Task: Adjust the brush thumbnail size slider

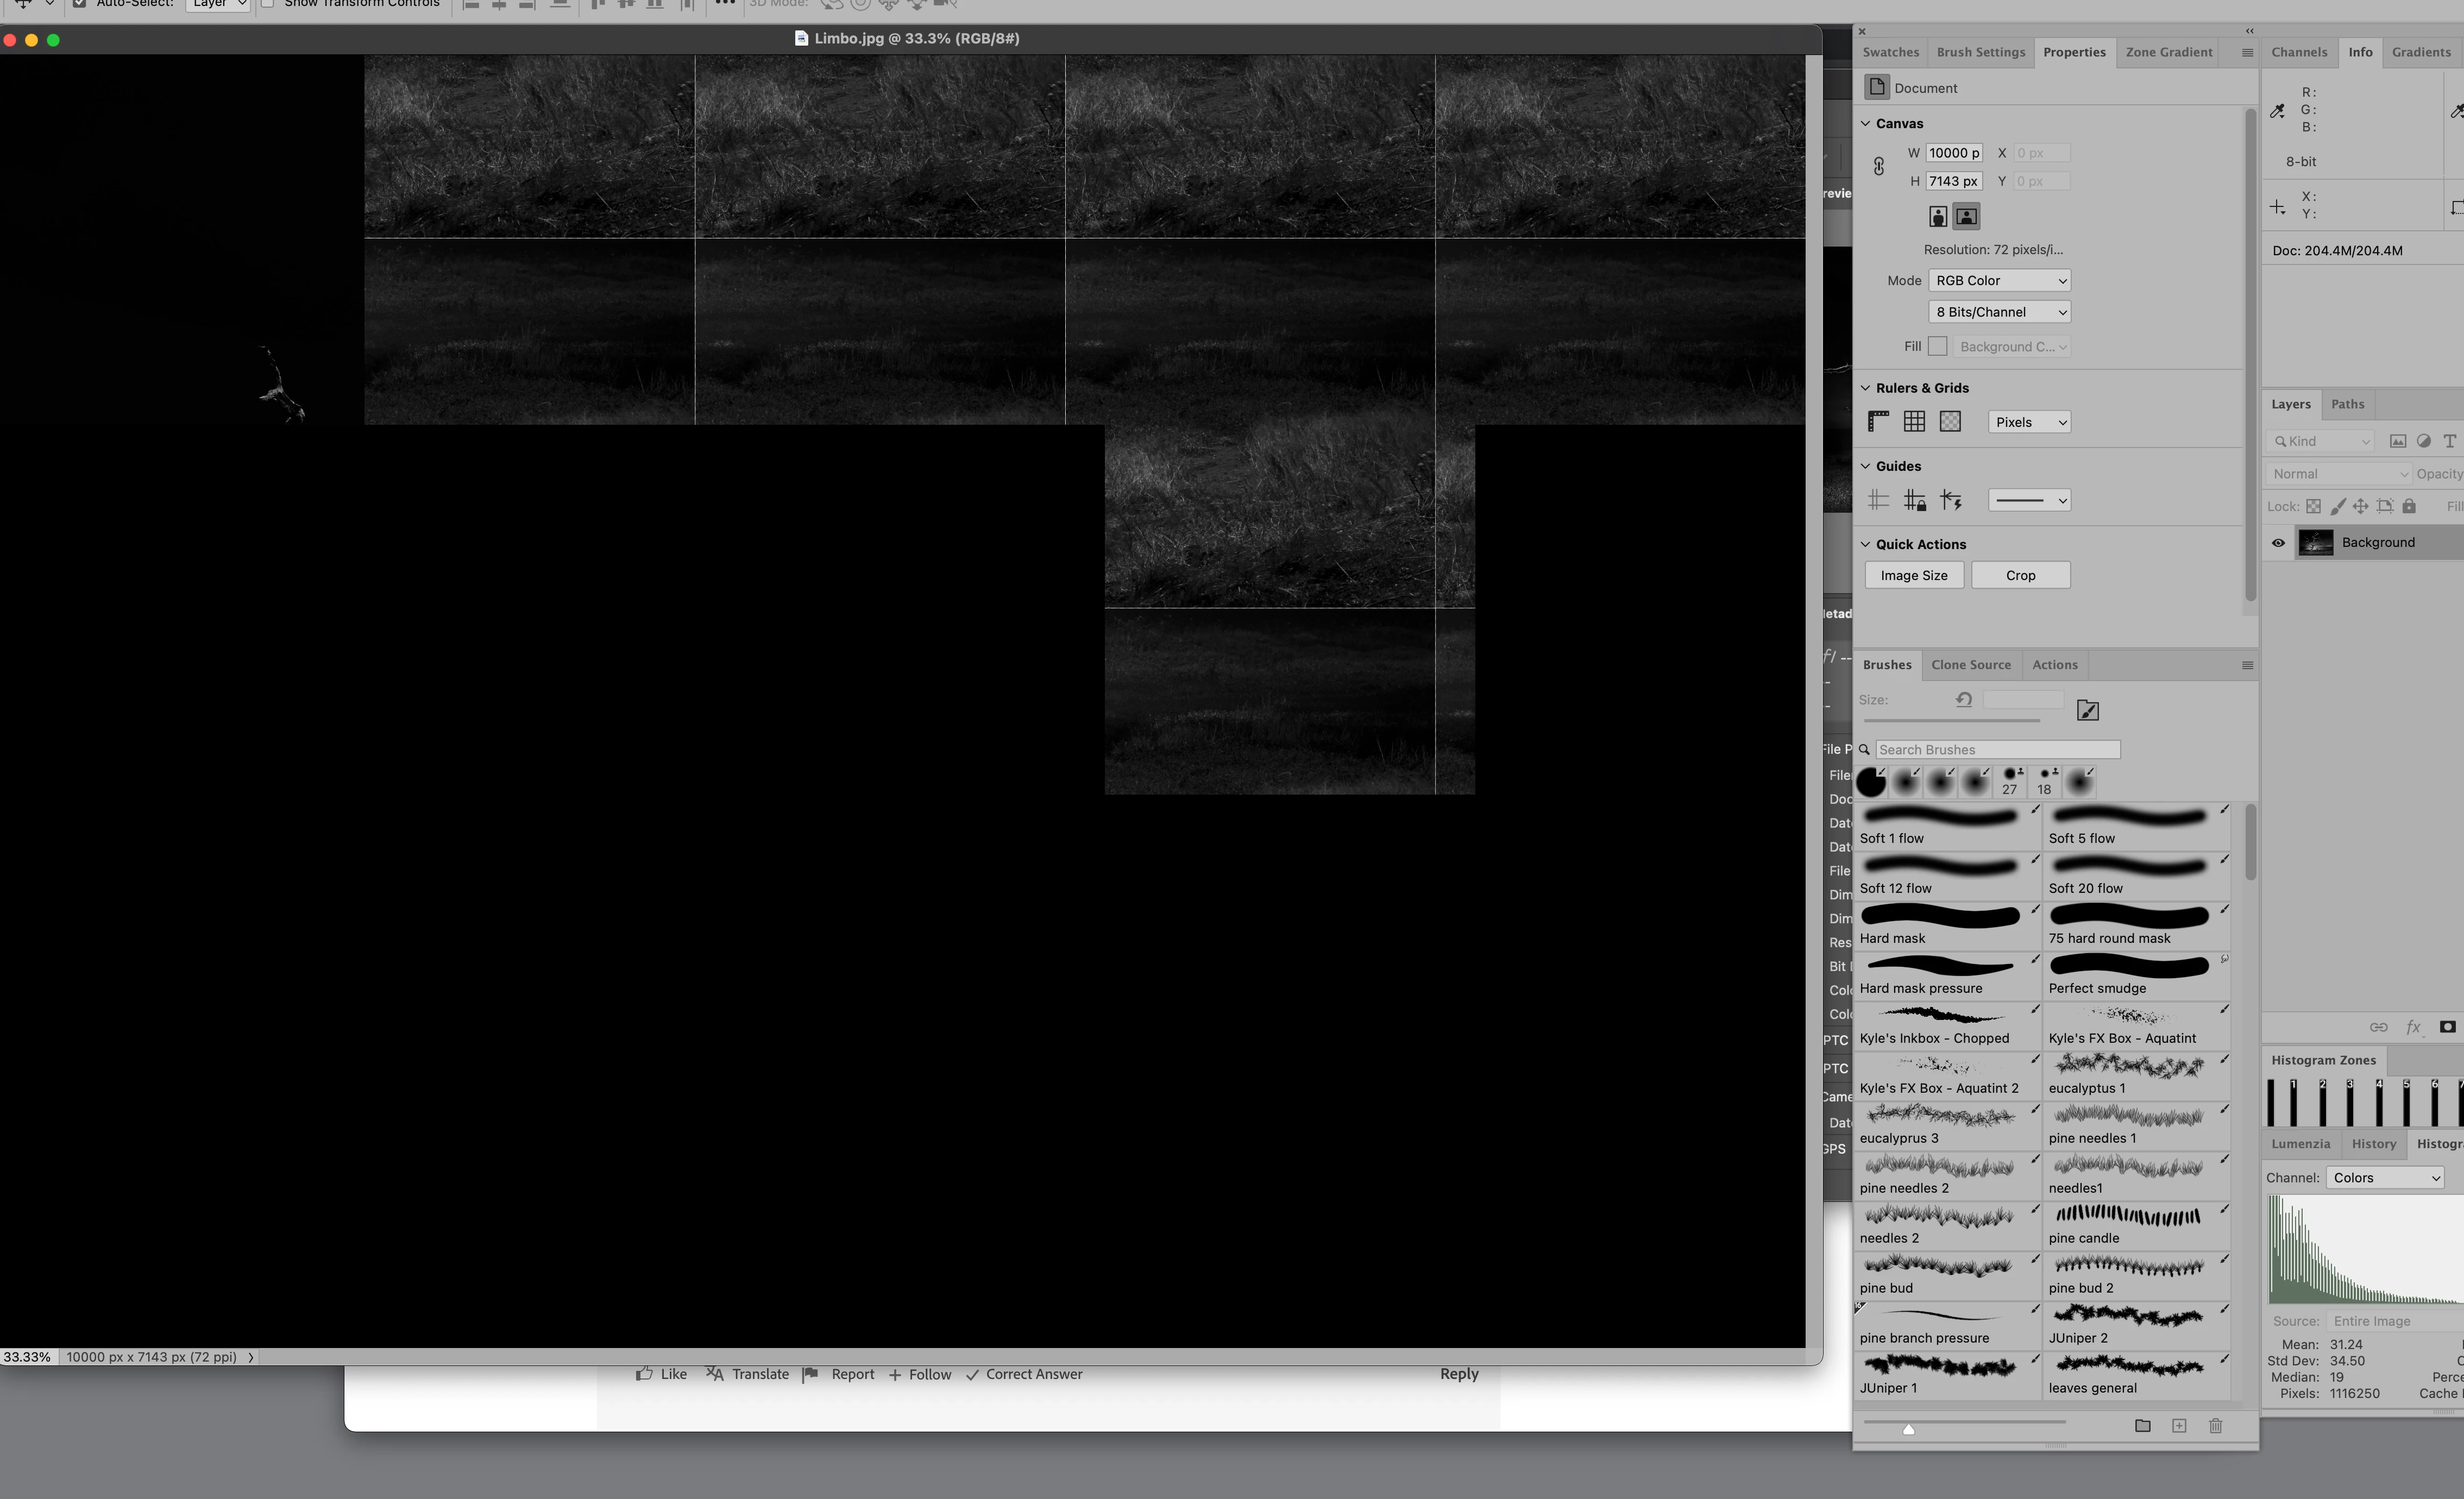Action: 1908,1429
